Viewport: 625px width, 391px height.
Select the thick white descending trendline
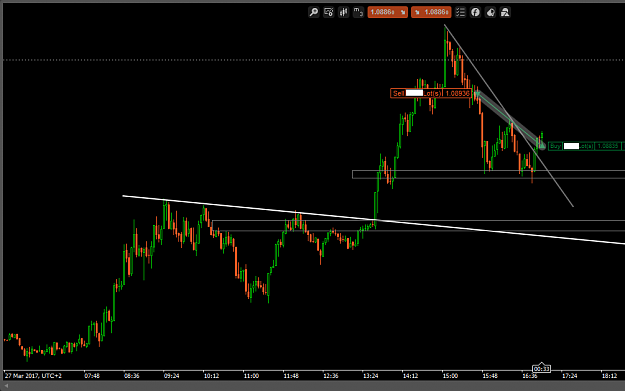click(373, 220)
